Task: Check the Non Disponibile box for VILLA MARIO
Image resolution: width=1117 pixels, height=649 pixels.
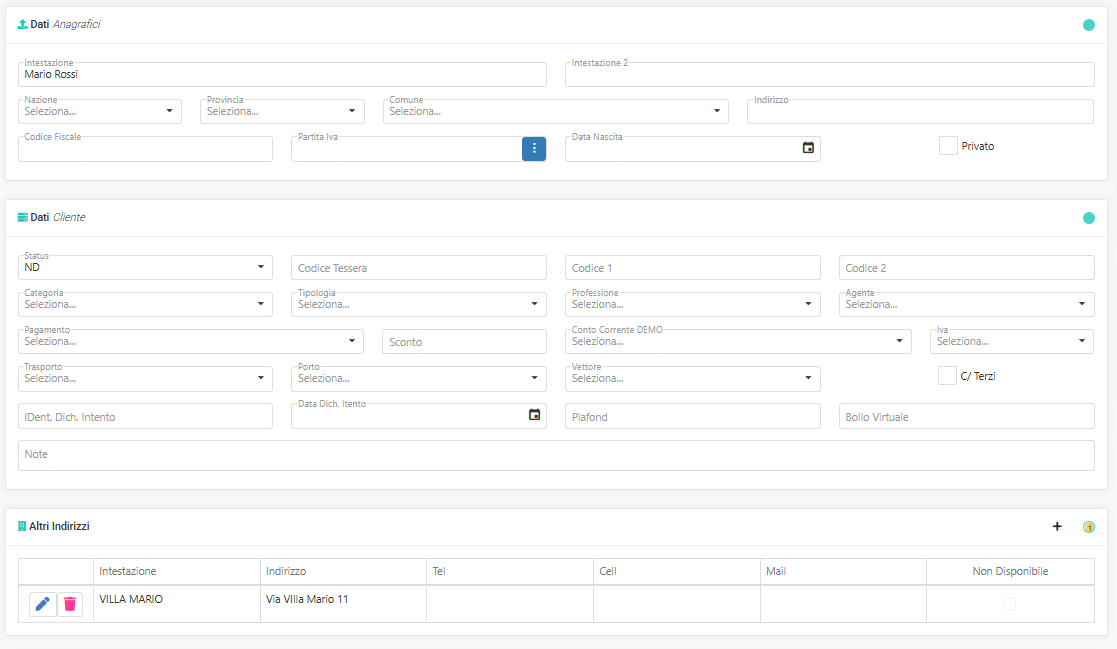Action: [1009, 604]
